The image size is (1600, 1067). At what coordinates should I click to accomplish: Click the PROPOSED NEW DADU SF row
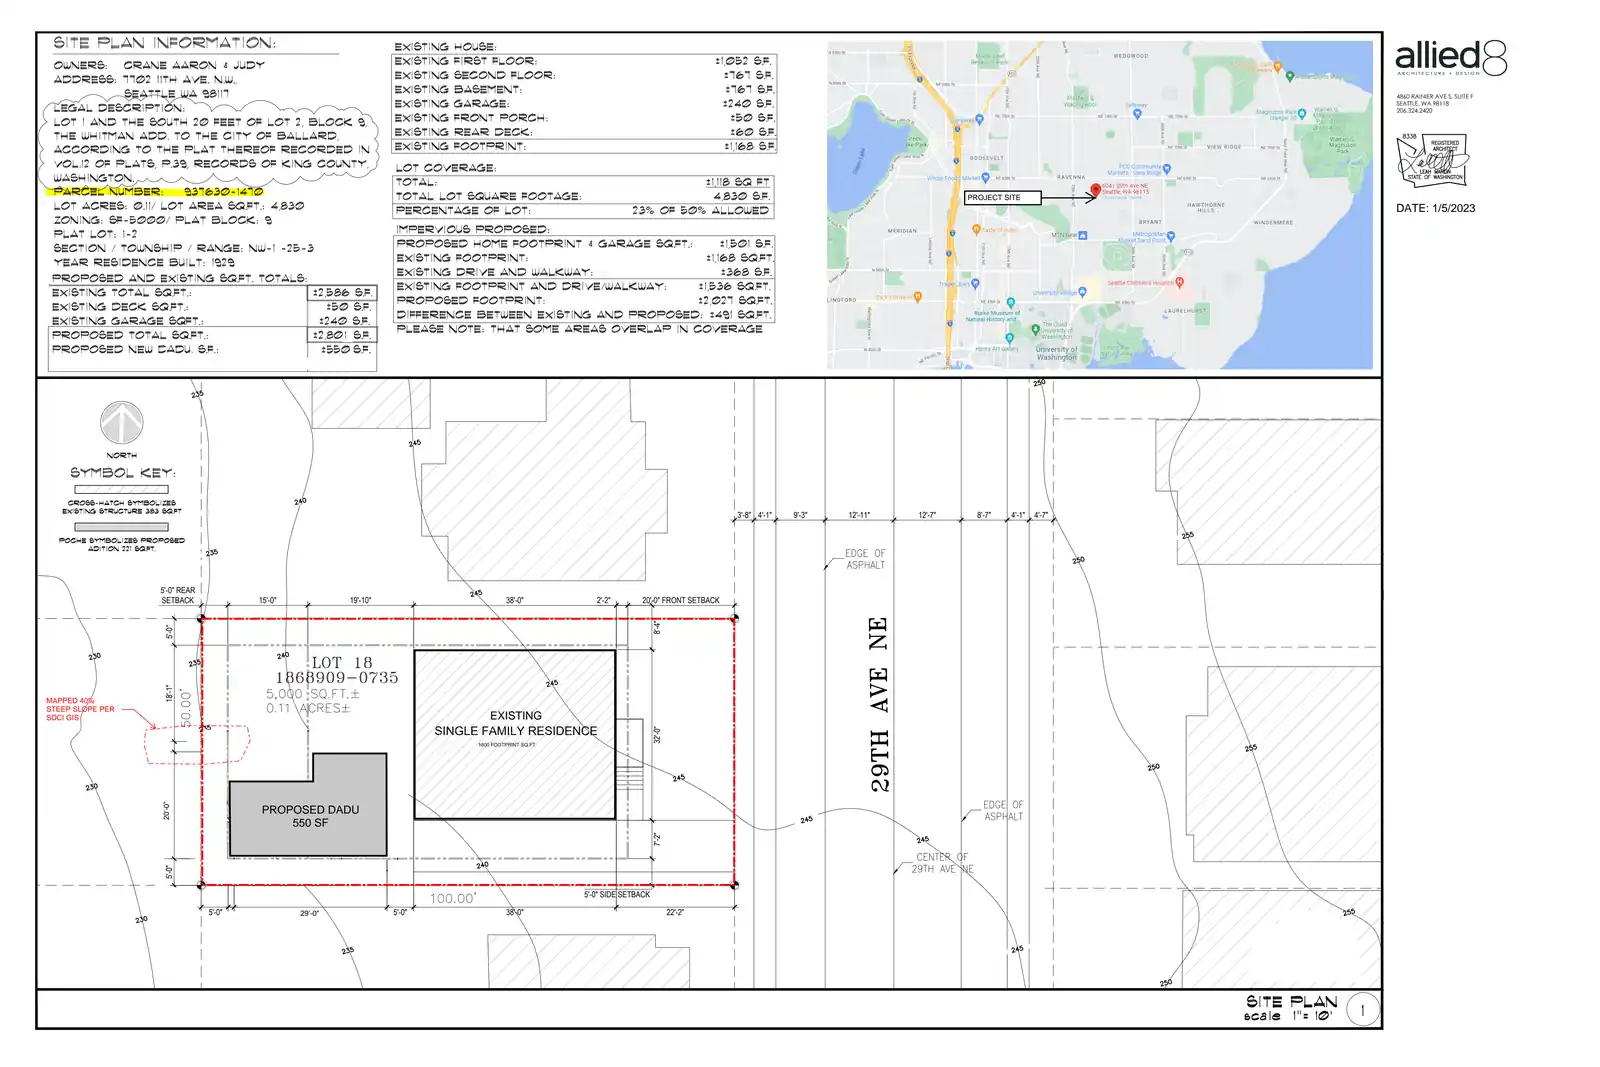213,350
